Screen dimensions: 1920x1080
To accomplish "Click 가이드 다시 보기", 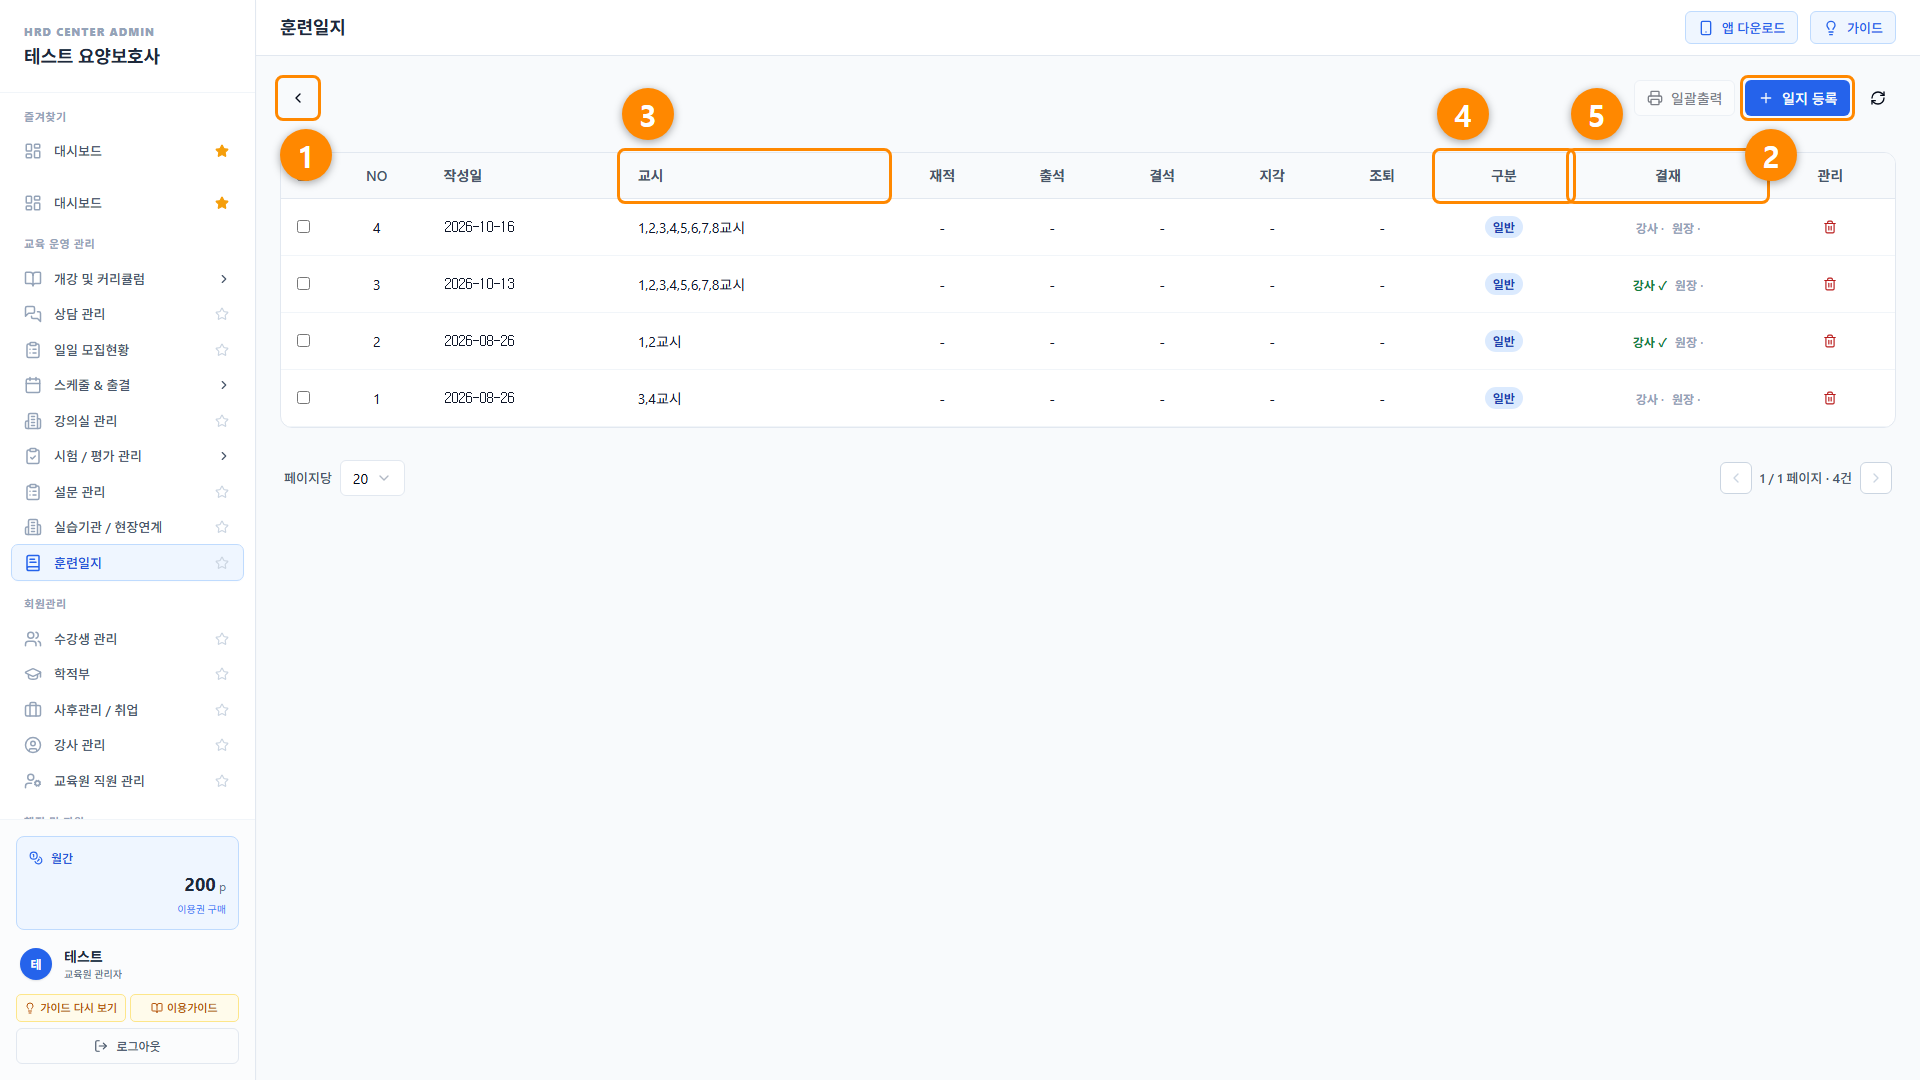I will point(71,1008).
